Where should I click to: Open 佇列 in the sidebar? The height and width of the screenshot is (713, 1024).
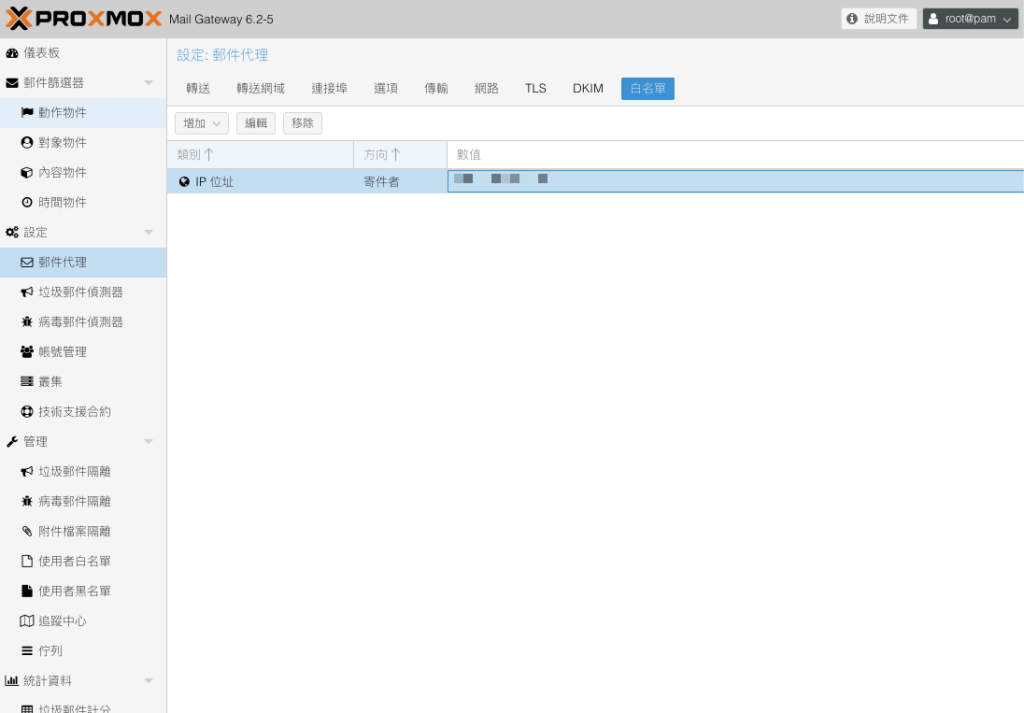(83, 651)
